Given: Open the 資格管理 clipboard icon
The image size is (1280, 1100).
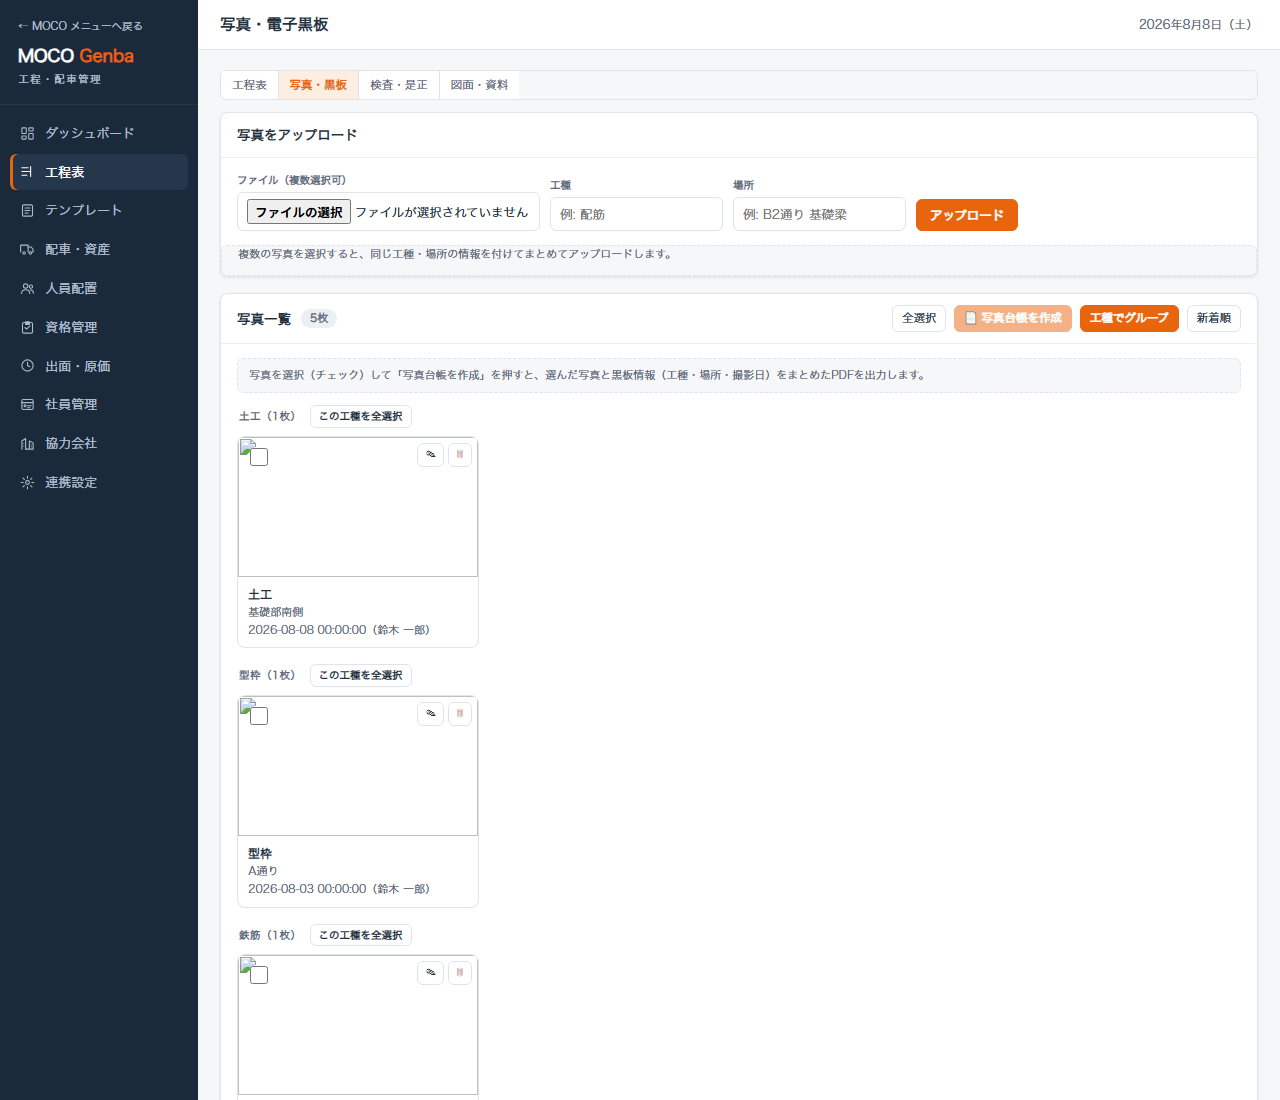Looking at the screenshot, I should (x=27, y=327).
